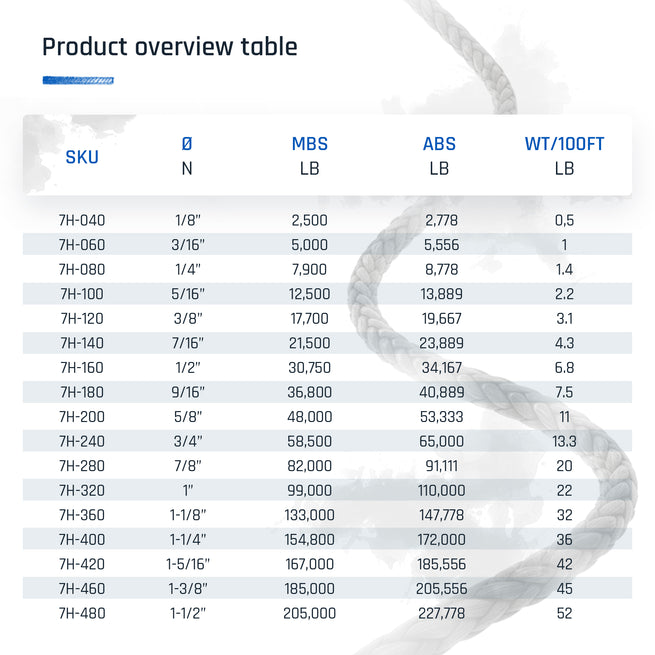This screenshot has width=655, height=655.
Task: Select the 7/16" diameter cell
Action: pos(188,343)
